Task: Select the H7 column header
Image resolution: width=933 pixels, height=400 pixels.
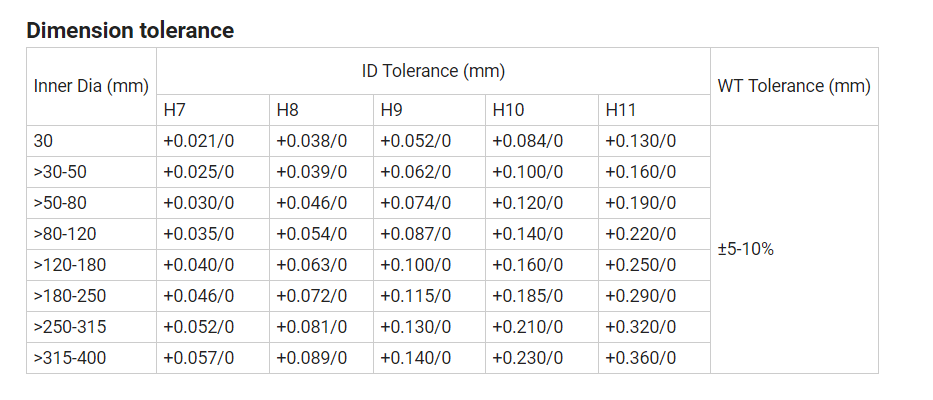Action: [174, 110]
